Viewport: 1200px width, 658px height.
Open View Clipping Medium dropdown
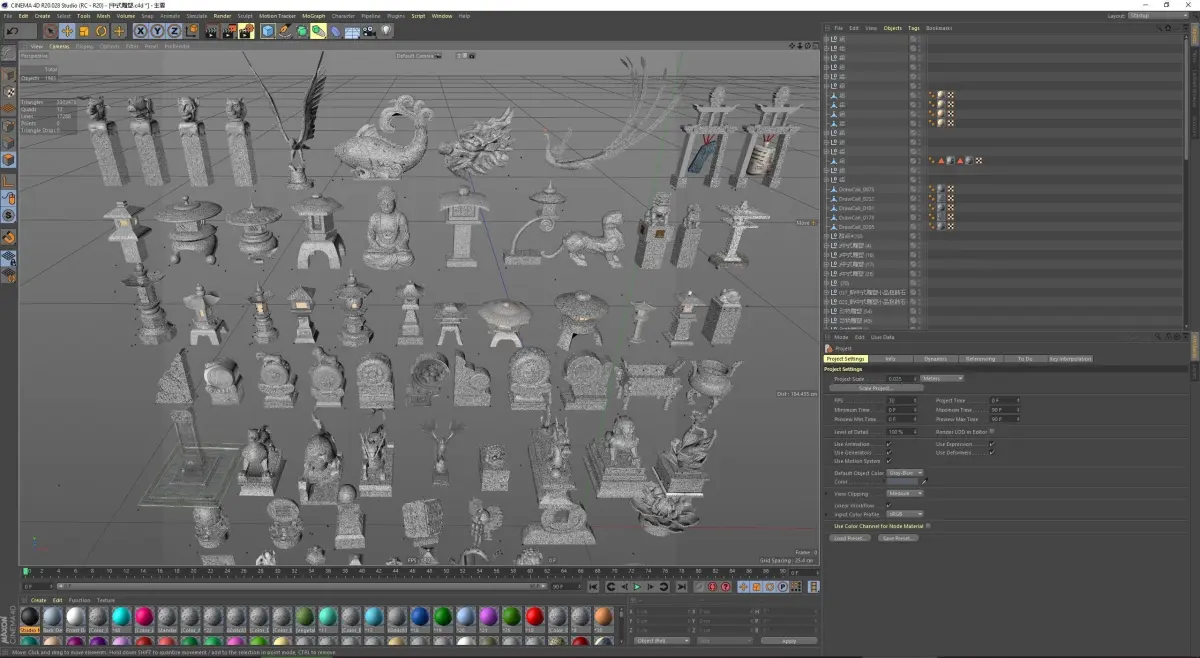coord(905,493)
